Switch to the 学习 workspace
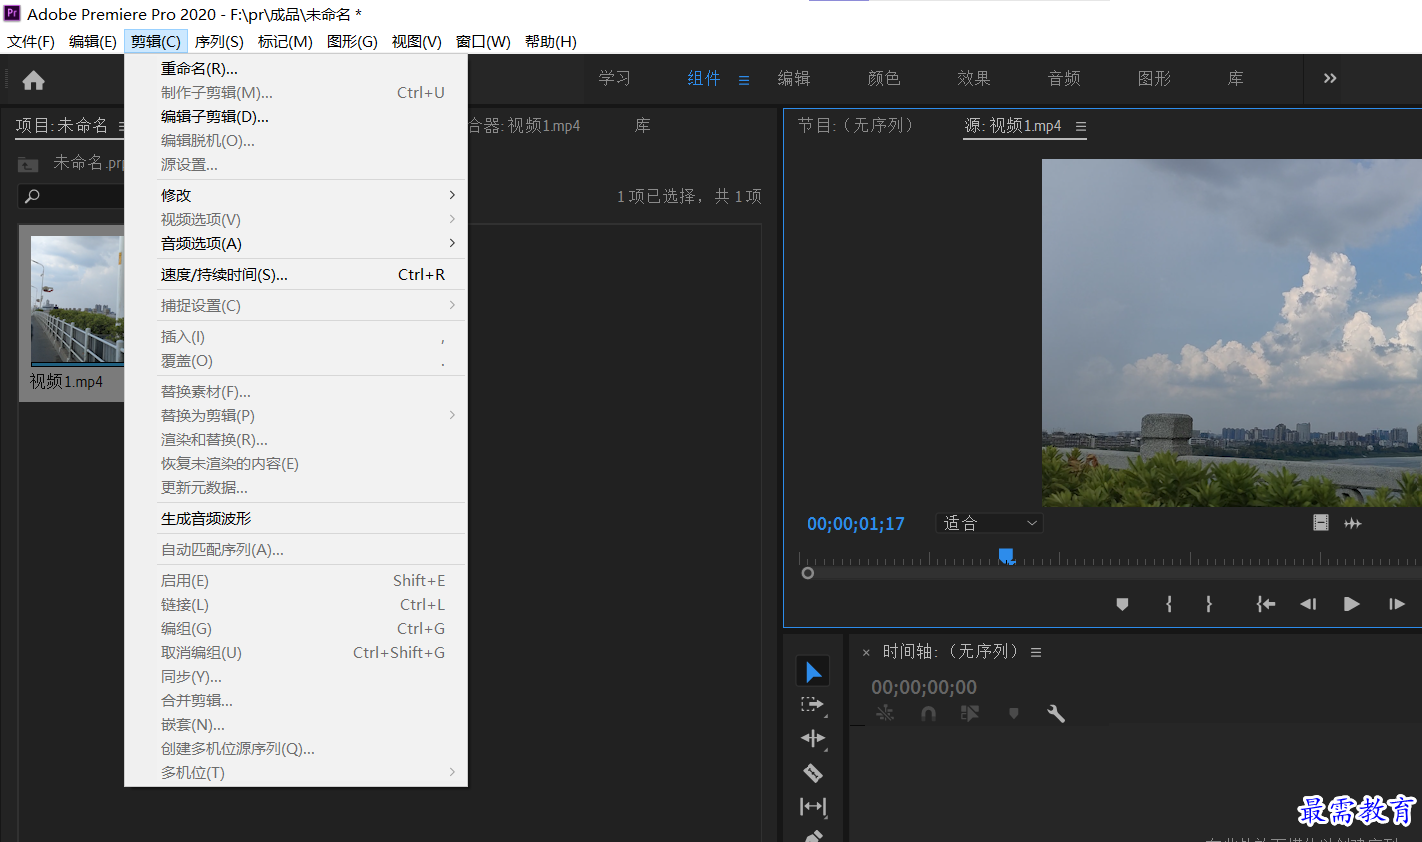The image size is (1422, 842). tap(614, 78)
